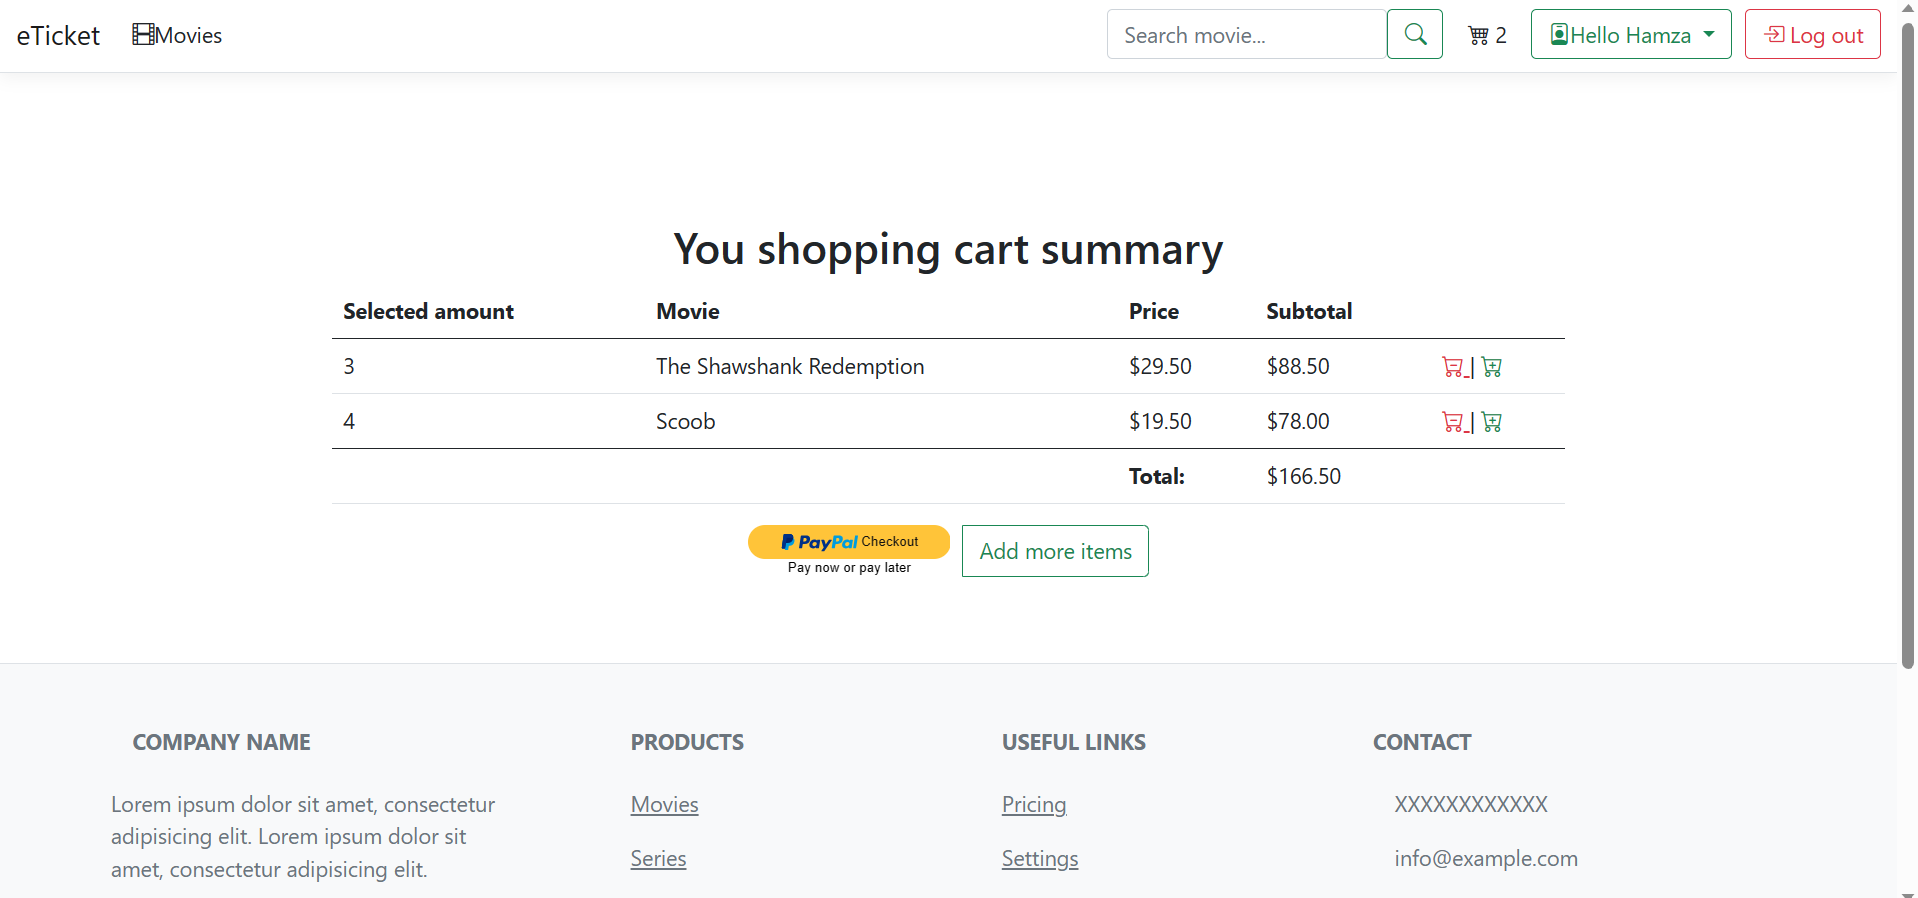Click Add more items button
The width and height of the screenshot is (1918, 898).
coord(1055,551)
